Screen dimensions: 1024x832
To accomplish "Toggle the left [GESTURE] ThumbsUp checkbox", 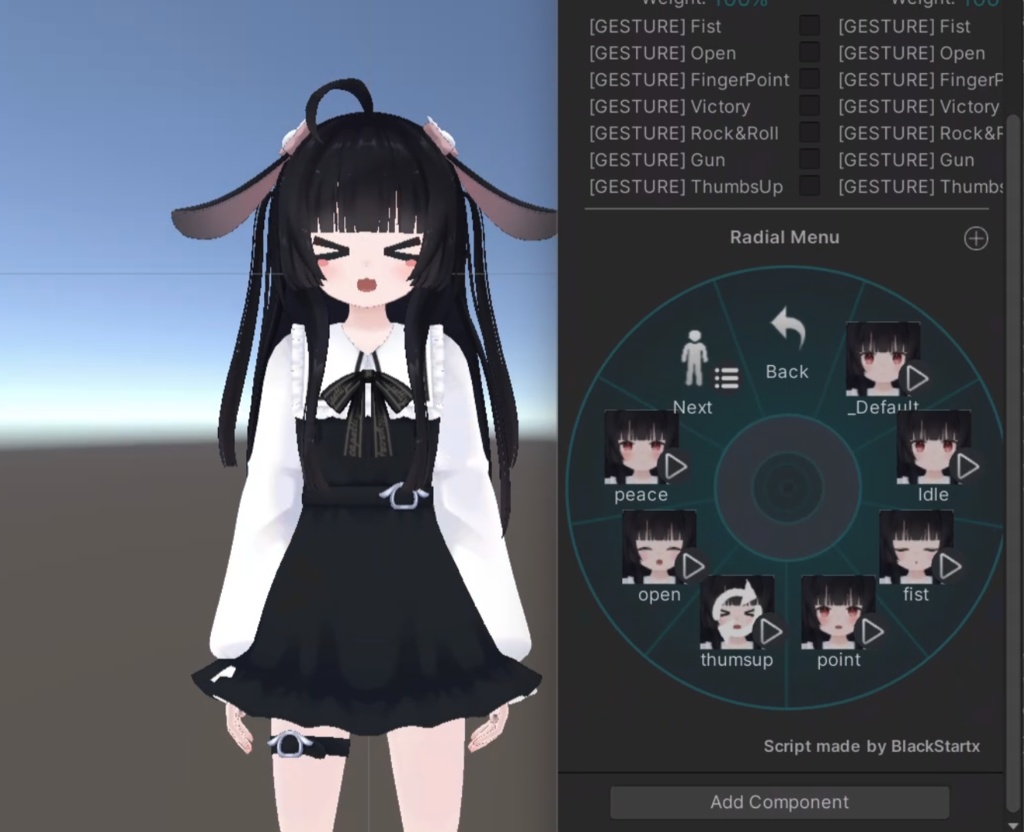I will pyautogui.click(x=809, y=185).
